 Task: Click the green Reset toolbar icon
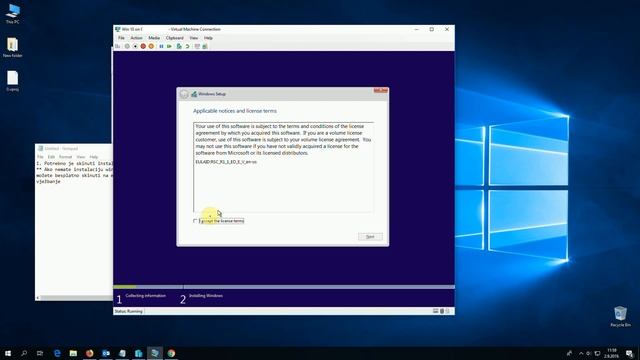tap(169, 46)
